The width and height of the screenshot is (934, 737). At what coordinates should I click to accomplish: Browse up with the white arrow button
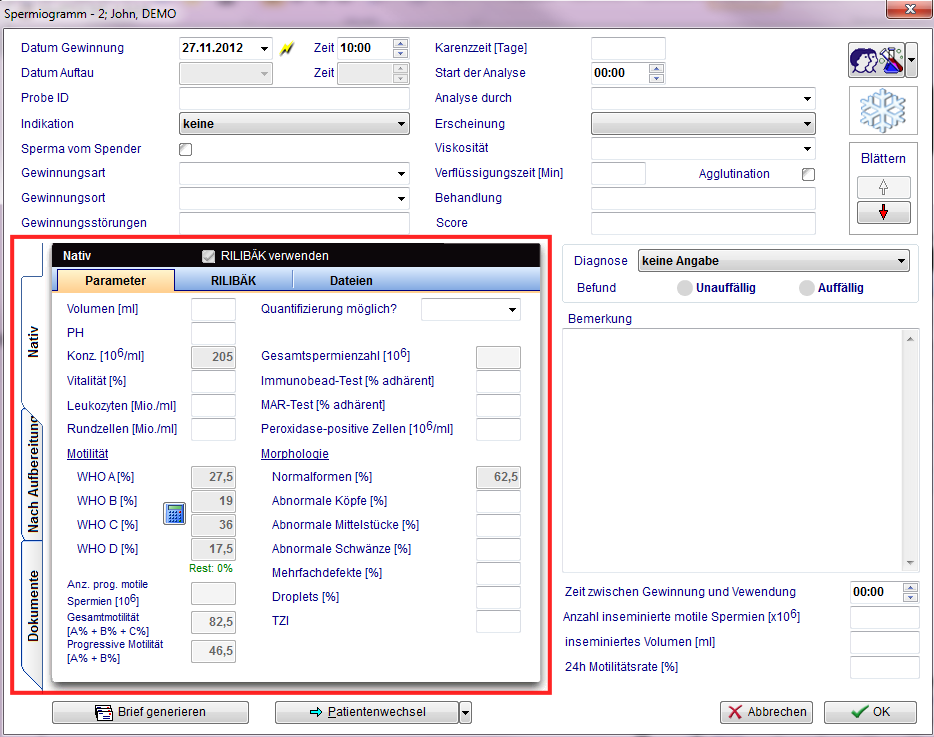pos(883,187)
